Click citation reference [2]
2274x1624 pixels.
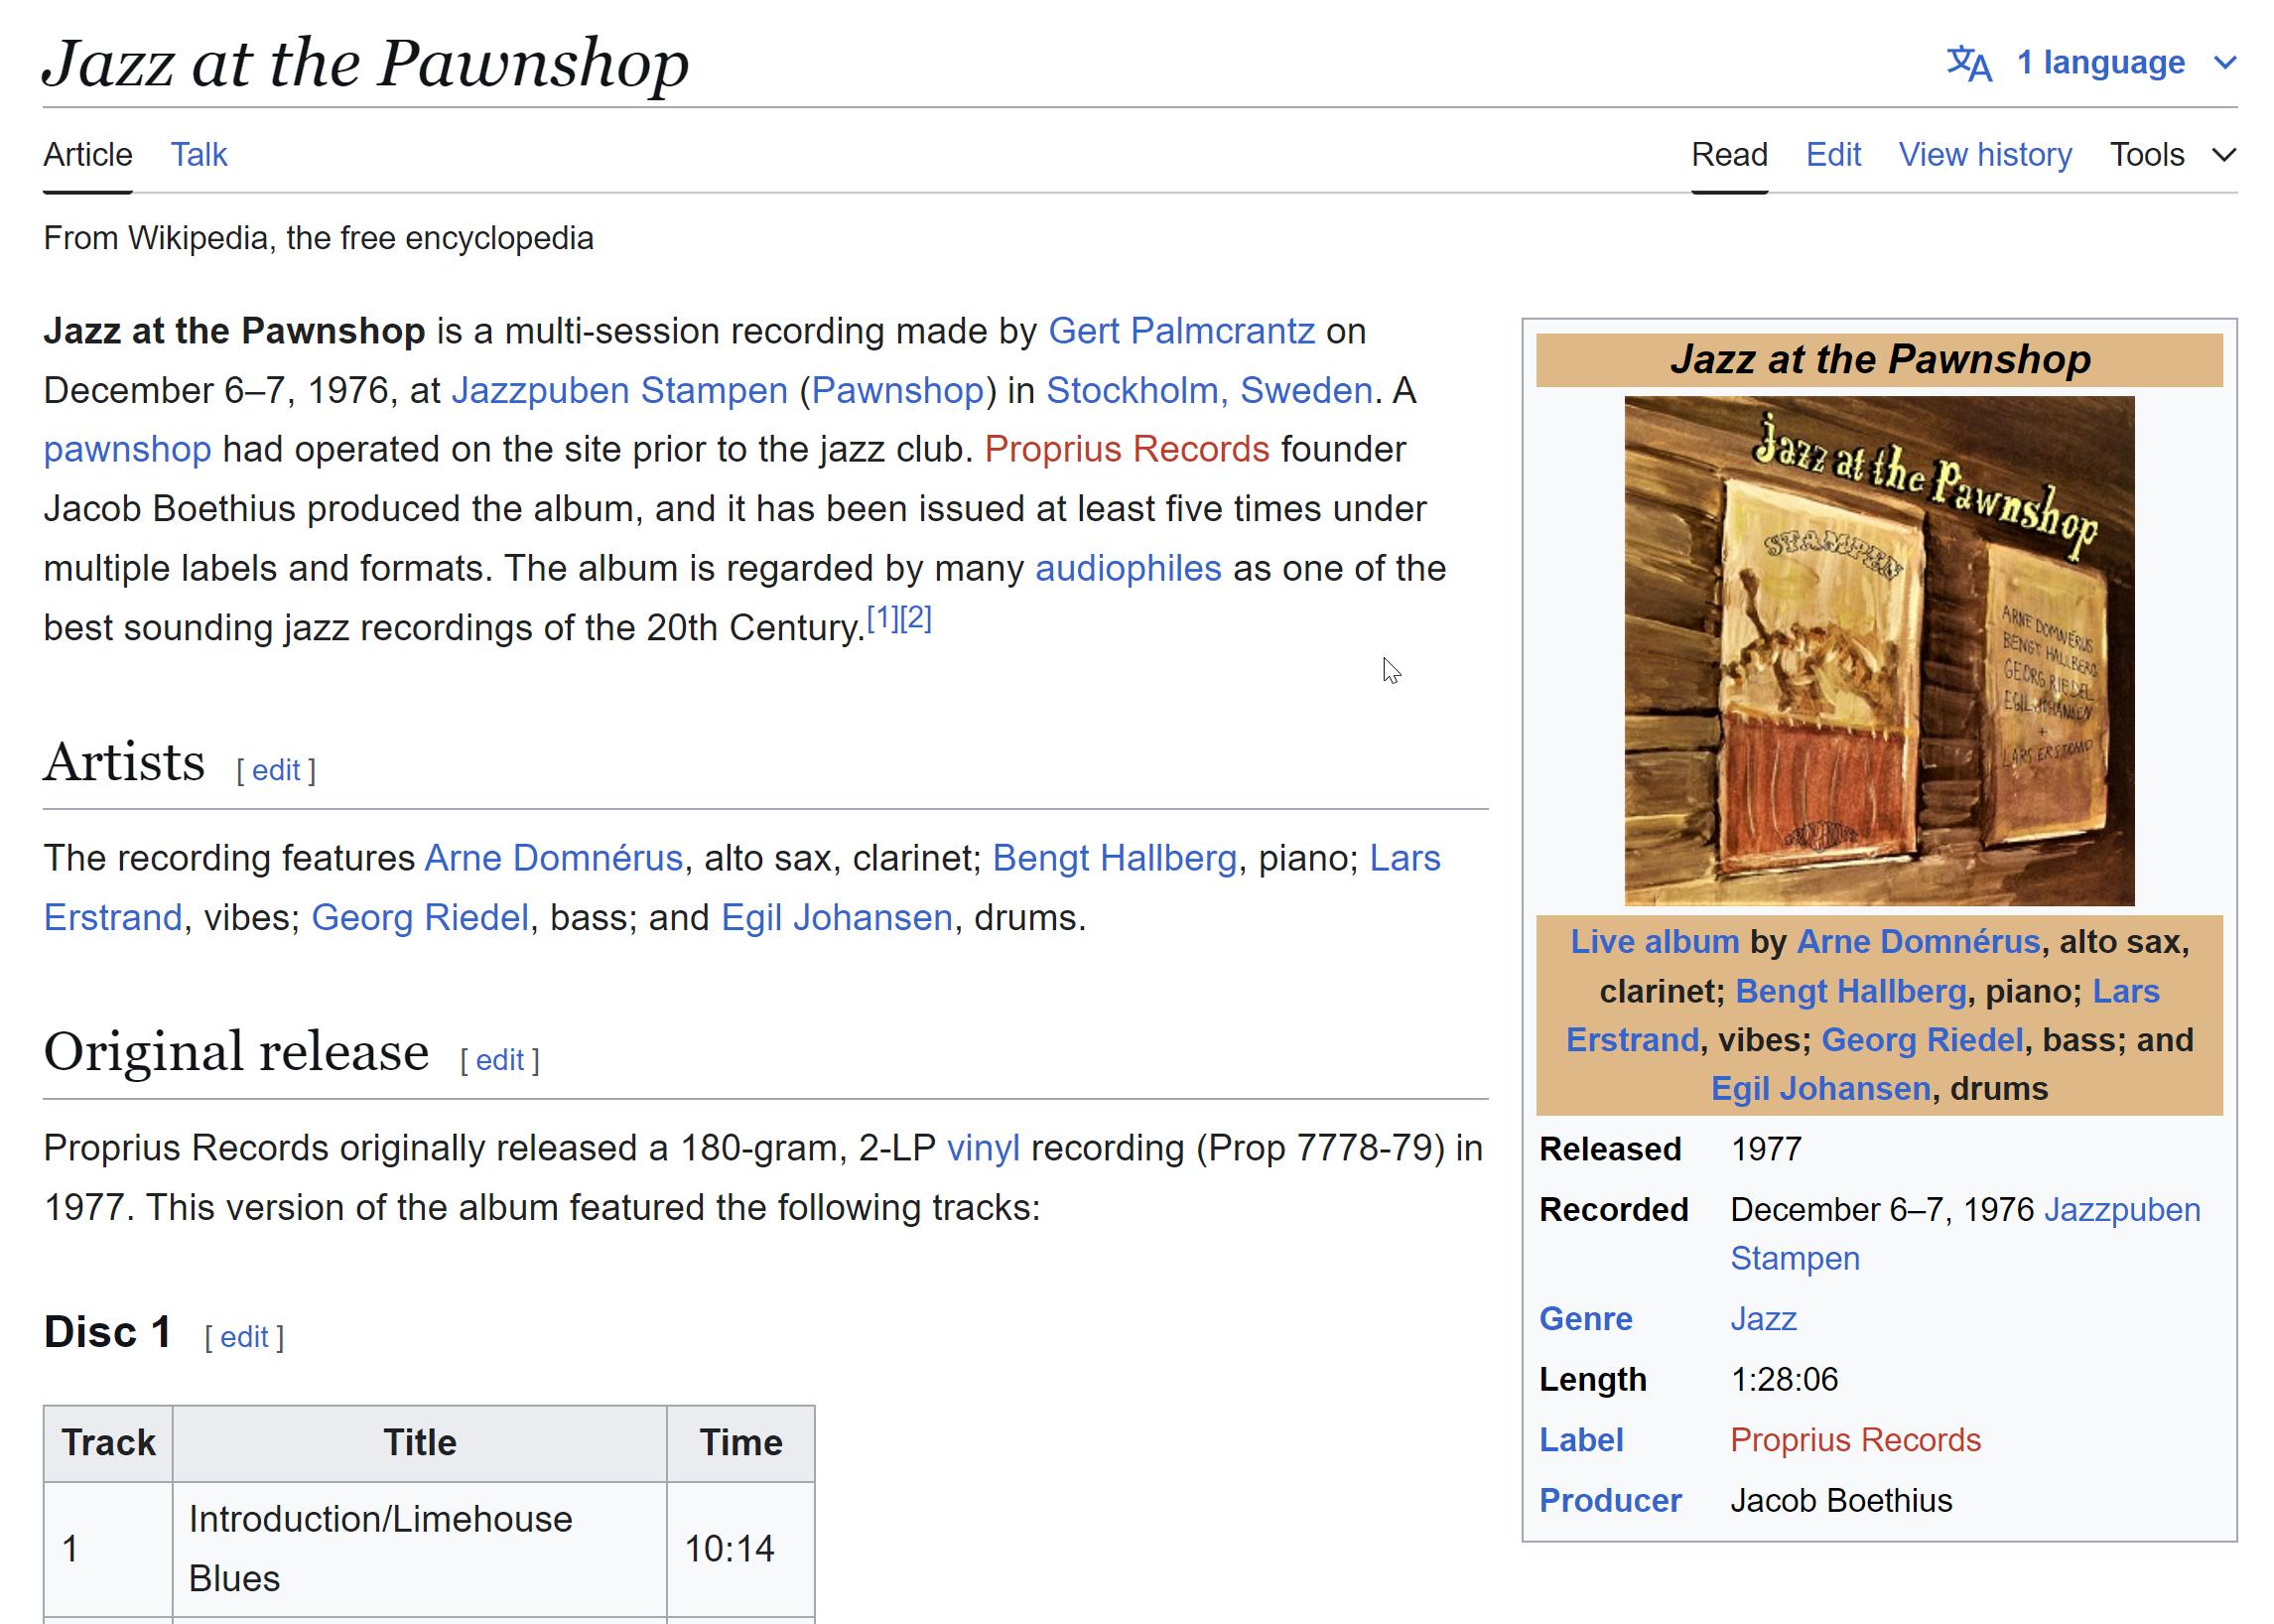coord(915,619)
